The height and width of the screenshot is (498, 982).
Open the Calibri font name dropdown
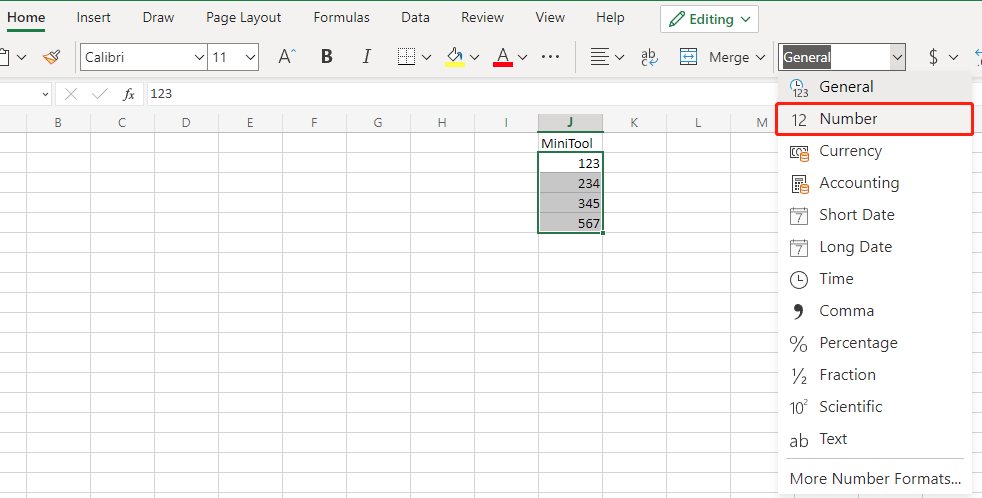click(x=199, y=58)
